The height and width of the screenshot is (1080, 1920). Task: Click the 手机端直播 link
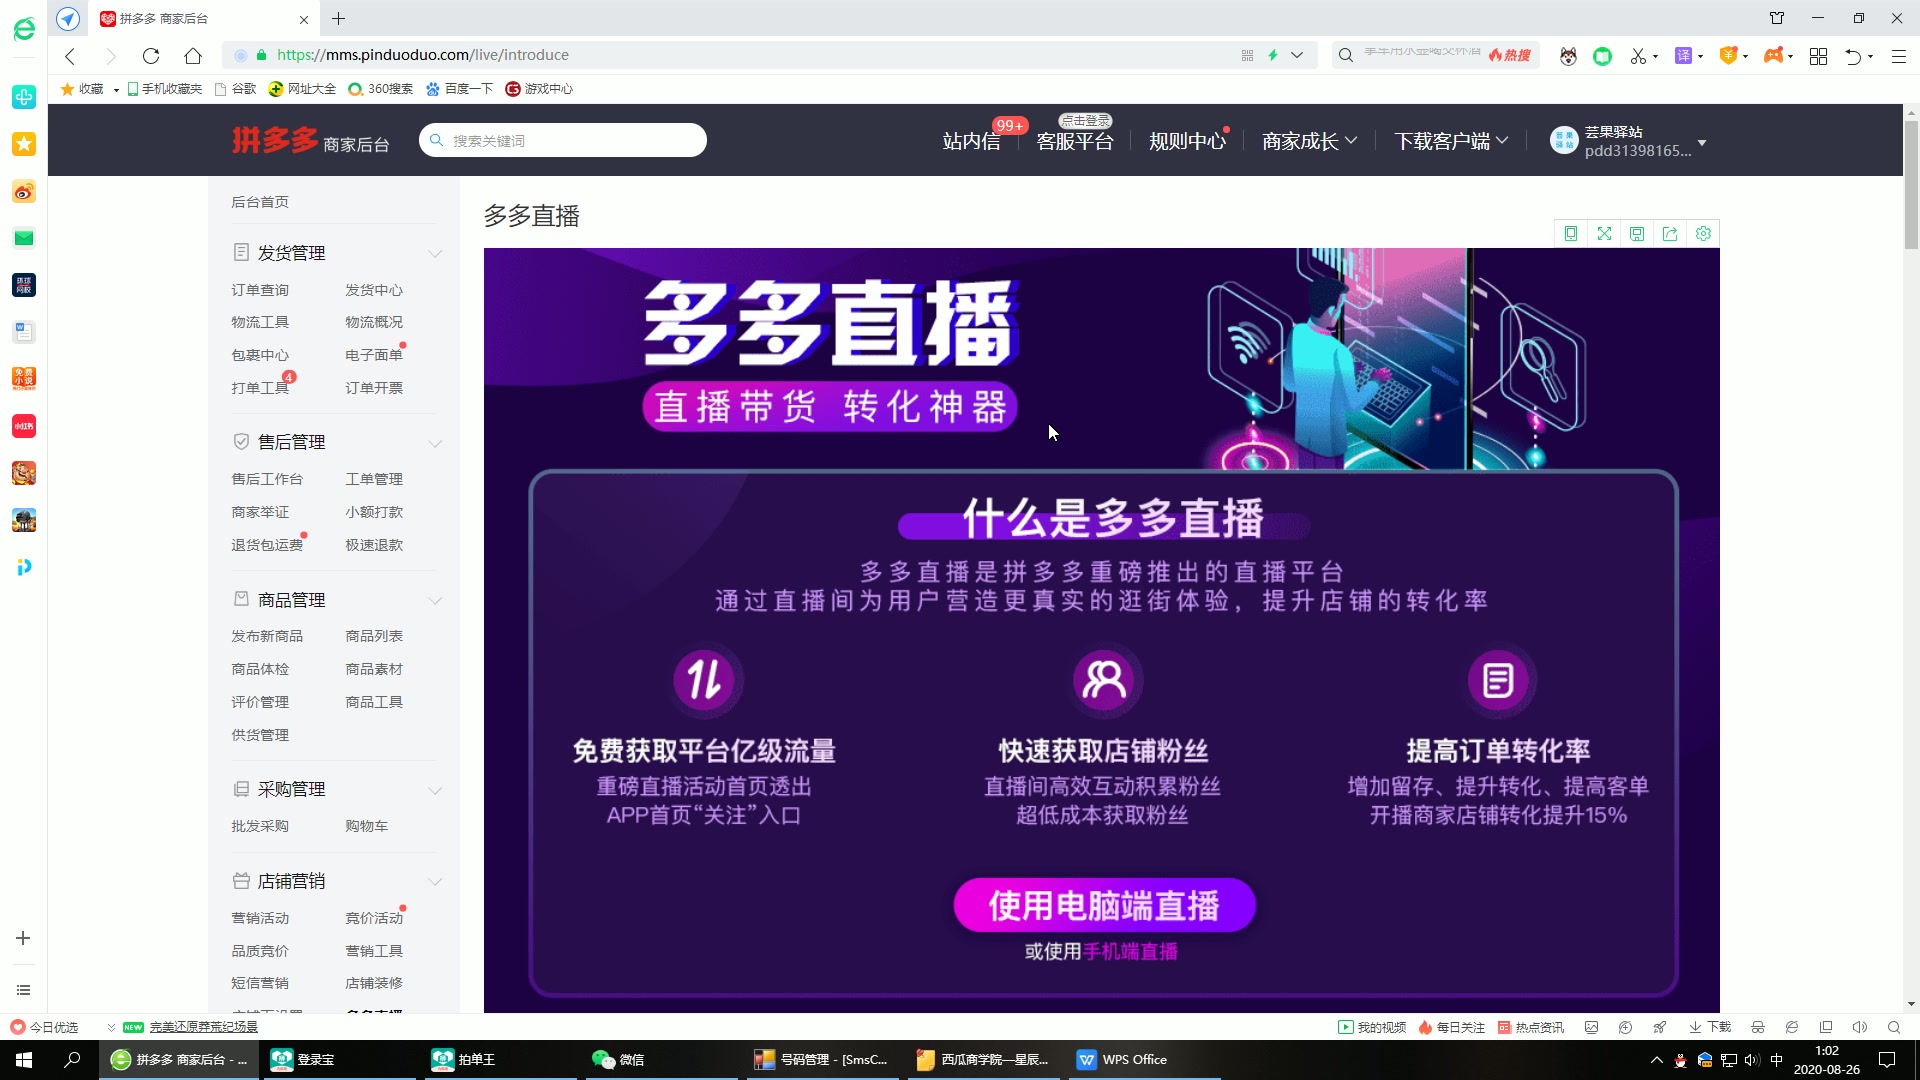click(x=1130, y=951)
